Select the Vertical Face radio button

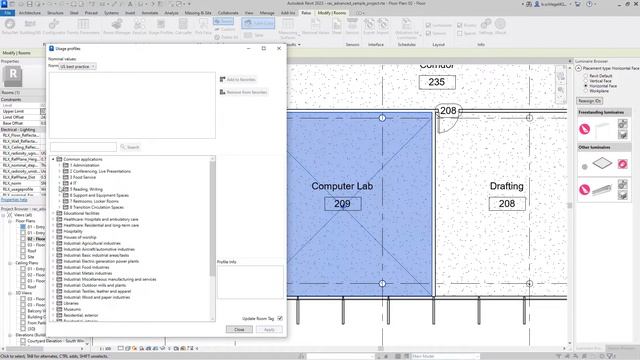(586, 81)
